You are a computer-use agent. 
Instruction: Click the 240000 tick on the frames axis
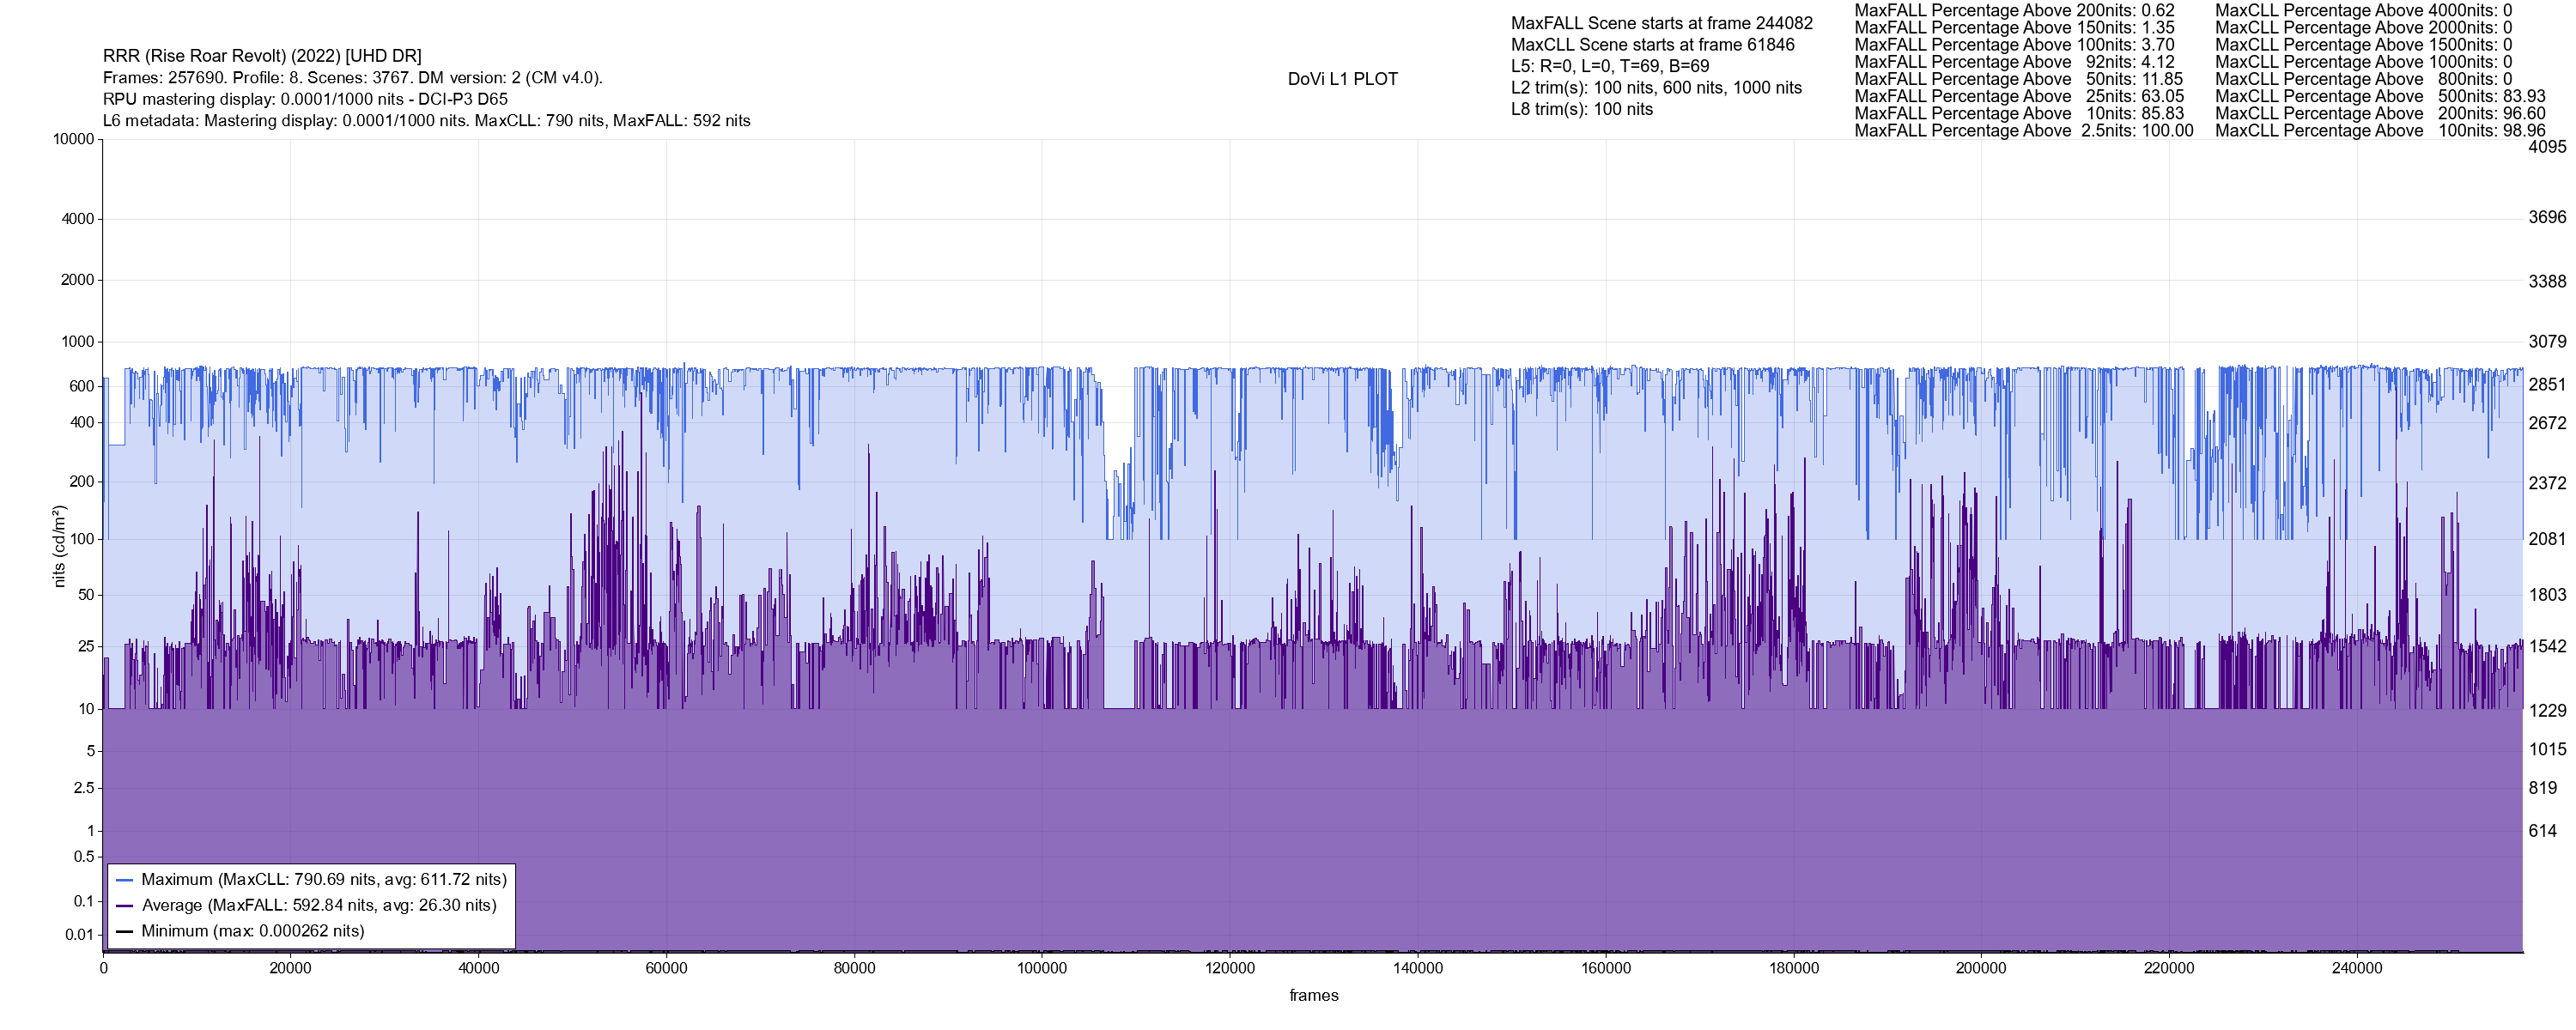2356,969
